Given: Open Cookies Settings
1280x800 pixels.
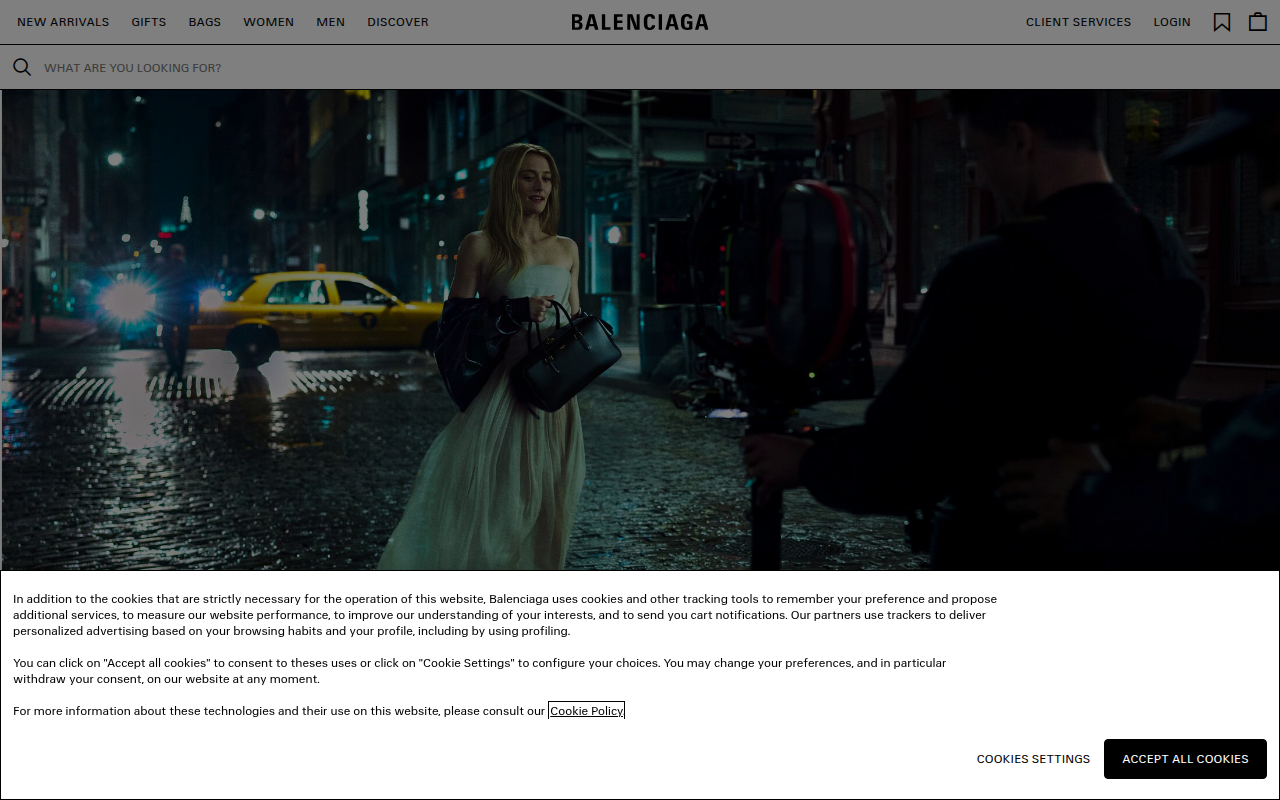Looking at the screenshot, I should pyautogui.click(x=1033, y=759).
